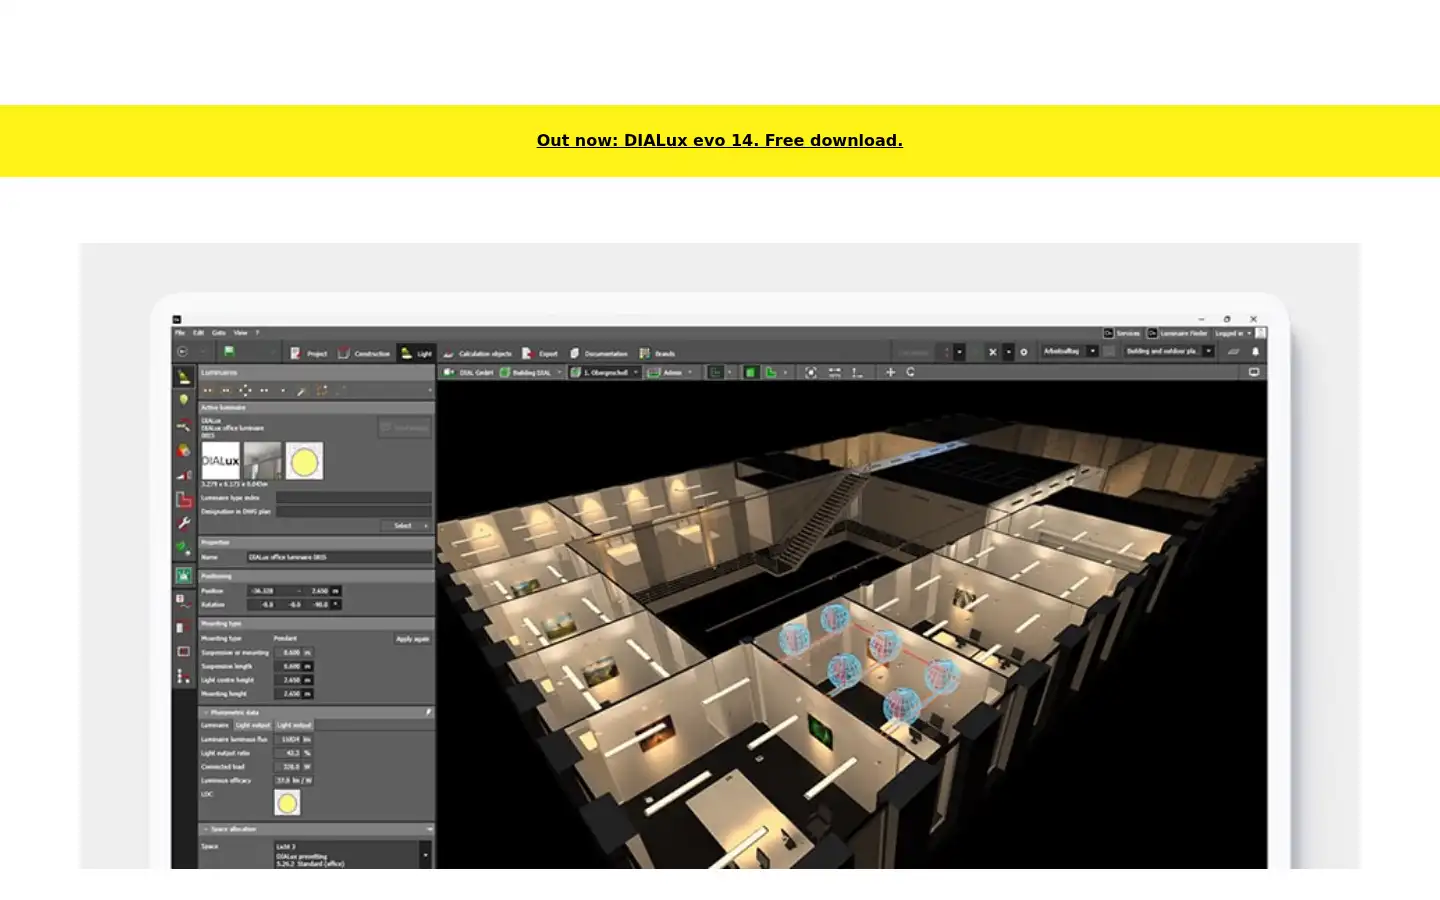The height and width of the screenshot is (900, 1440).
Task: Click the rotate refresh view icon
Action: click(910, 372)
